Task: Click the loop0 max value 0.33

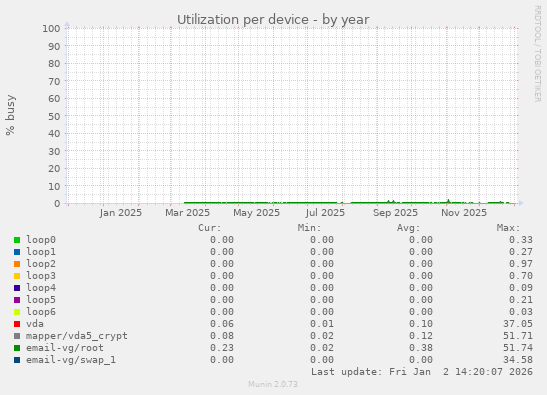Action: click(x=521, y=240)
